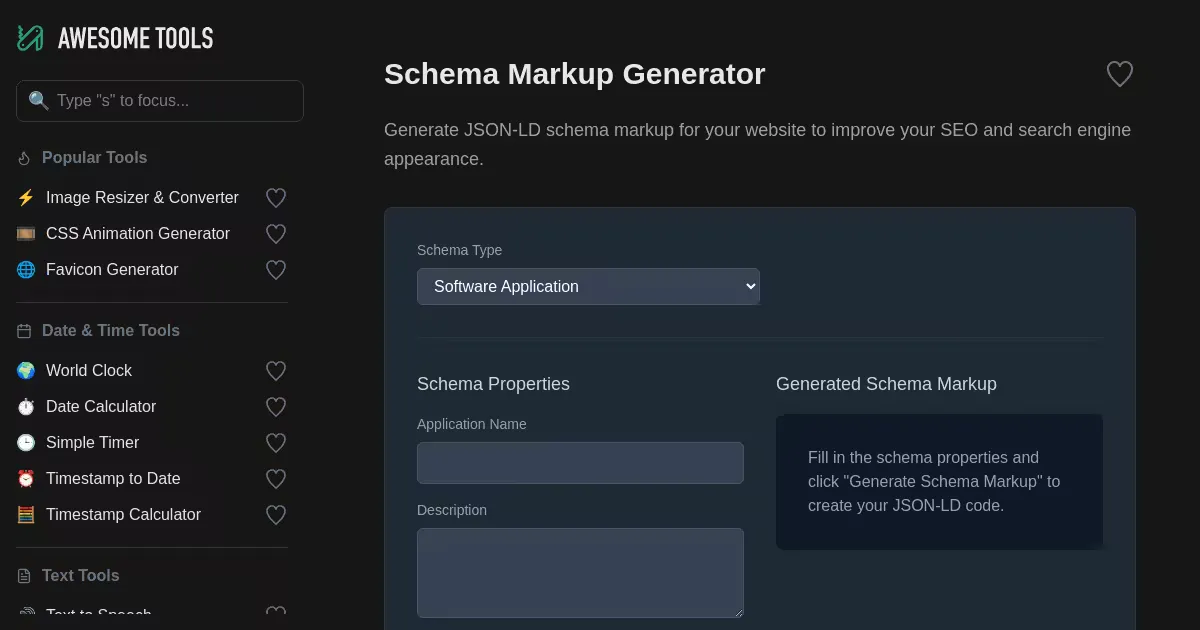
Task: Click the Description text area
Action: click(x=580, y=572)
